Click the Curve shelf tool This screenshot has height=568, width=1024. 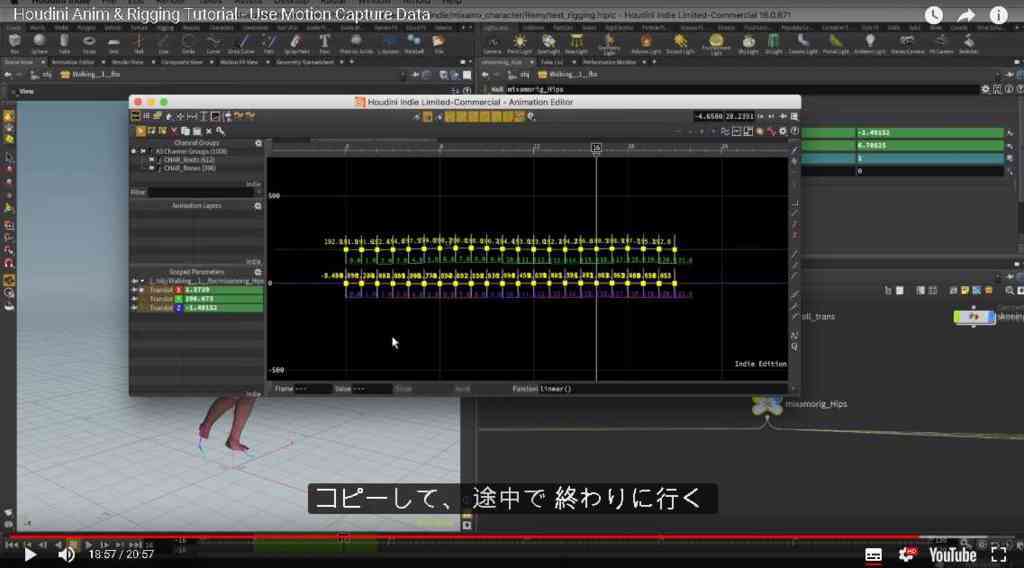[214, 44]
